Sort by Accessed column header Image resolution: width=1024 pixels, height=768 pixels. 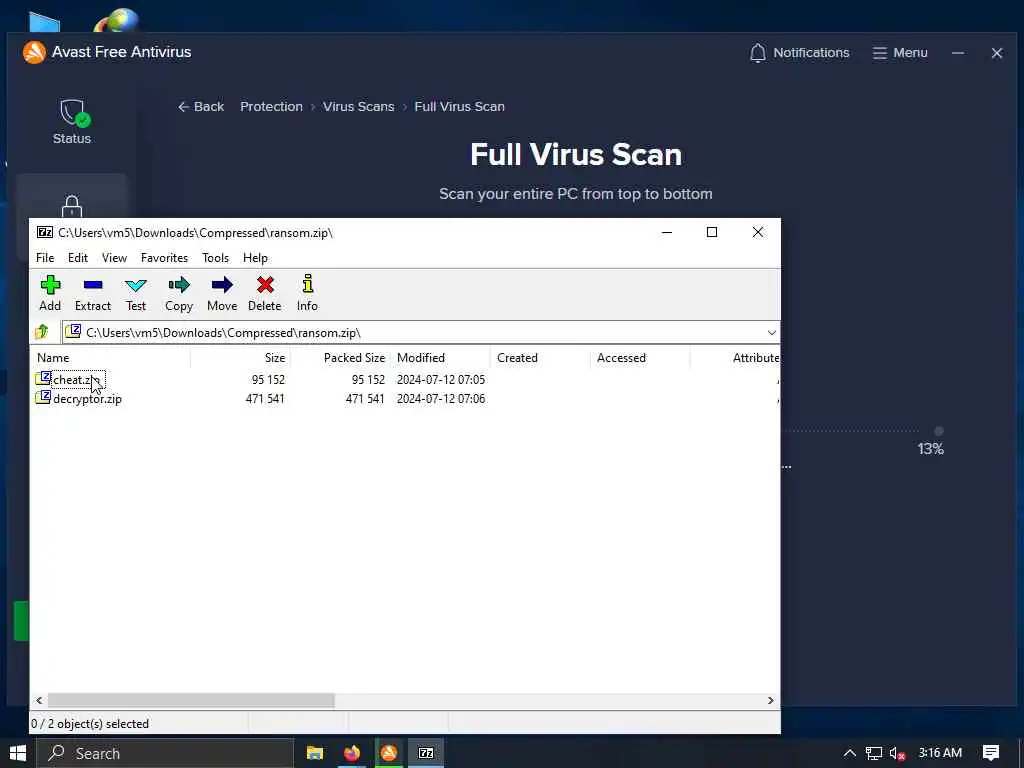[x=640, y=358]
